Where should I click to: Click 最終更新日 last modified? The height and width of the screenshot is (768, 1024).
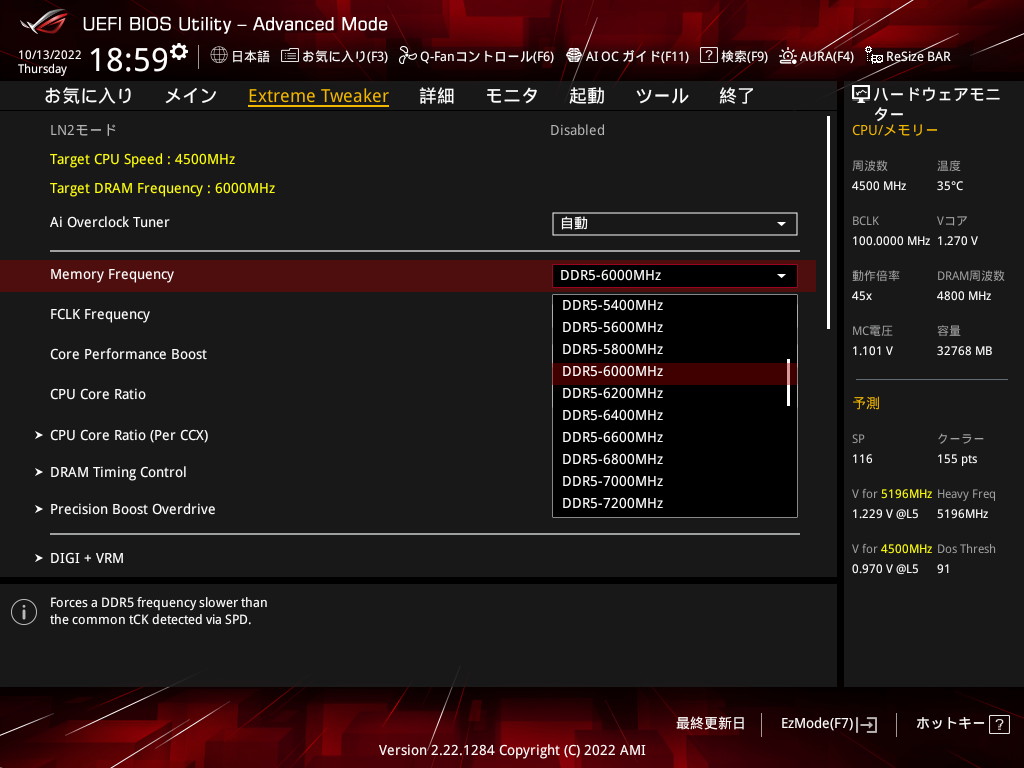click(x=710, y=724)
